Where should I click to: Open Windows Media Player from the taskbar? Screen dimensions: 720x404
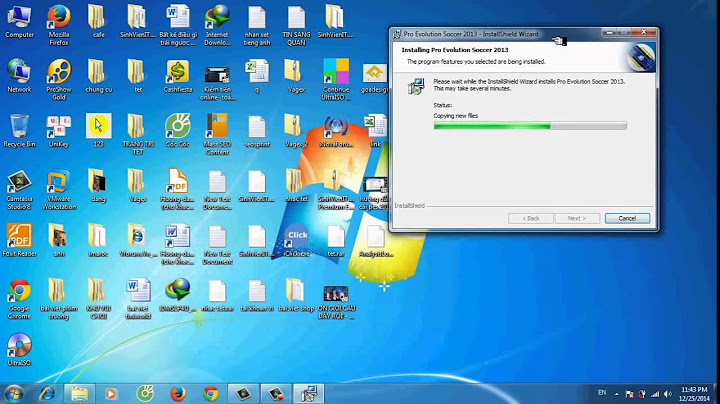tap(111, 394)
